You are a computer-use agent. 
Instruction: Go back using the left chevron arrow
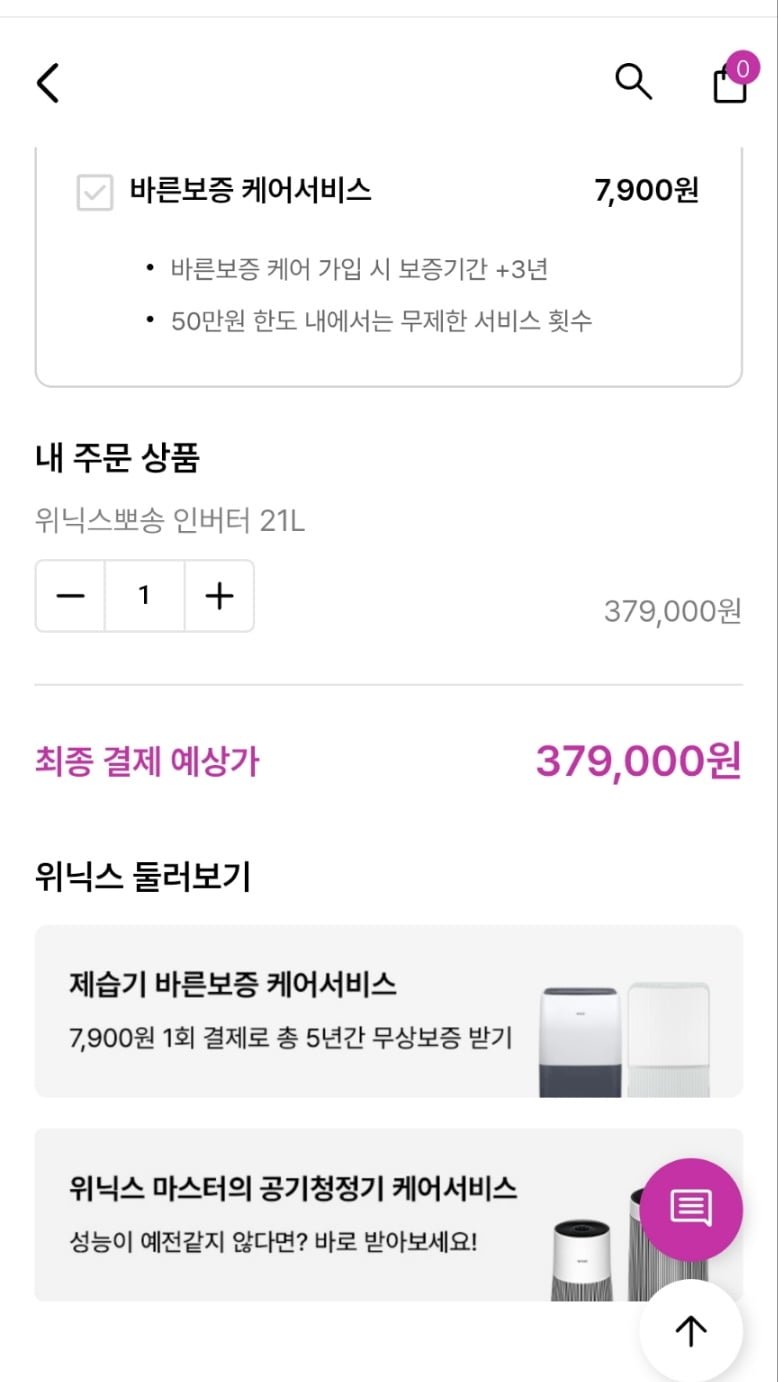coord(48,83)
